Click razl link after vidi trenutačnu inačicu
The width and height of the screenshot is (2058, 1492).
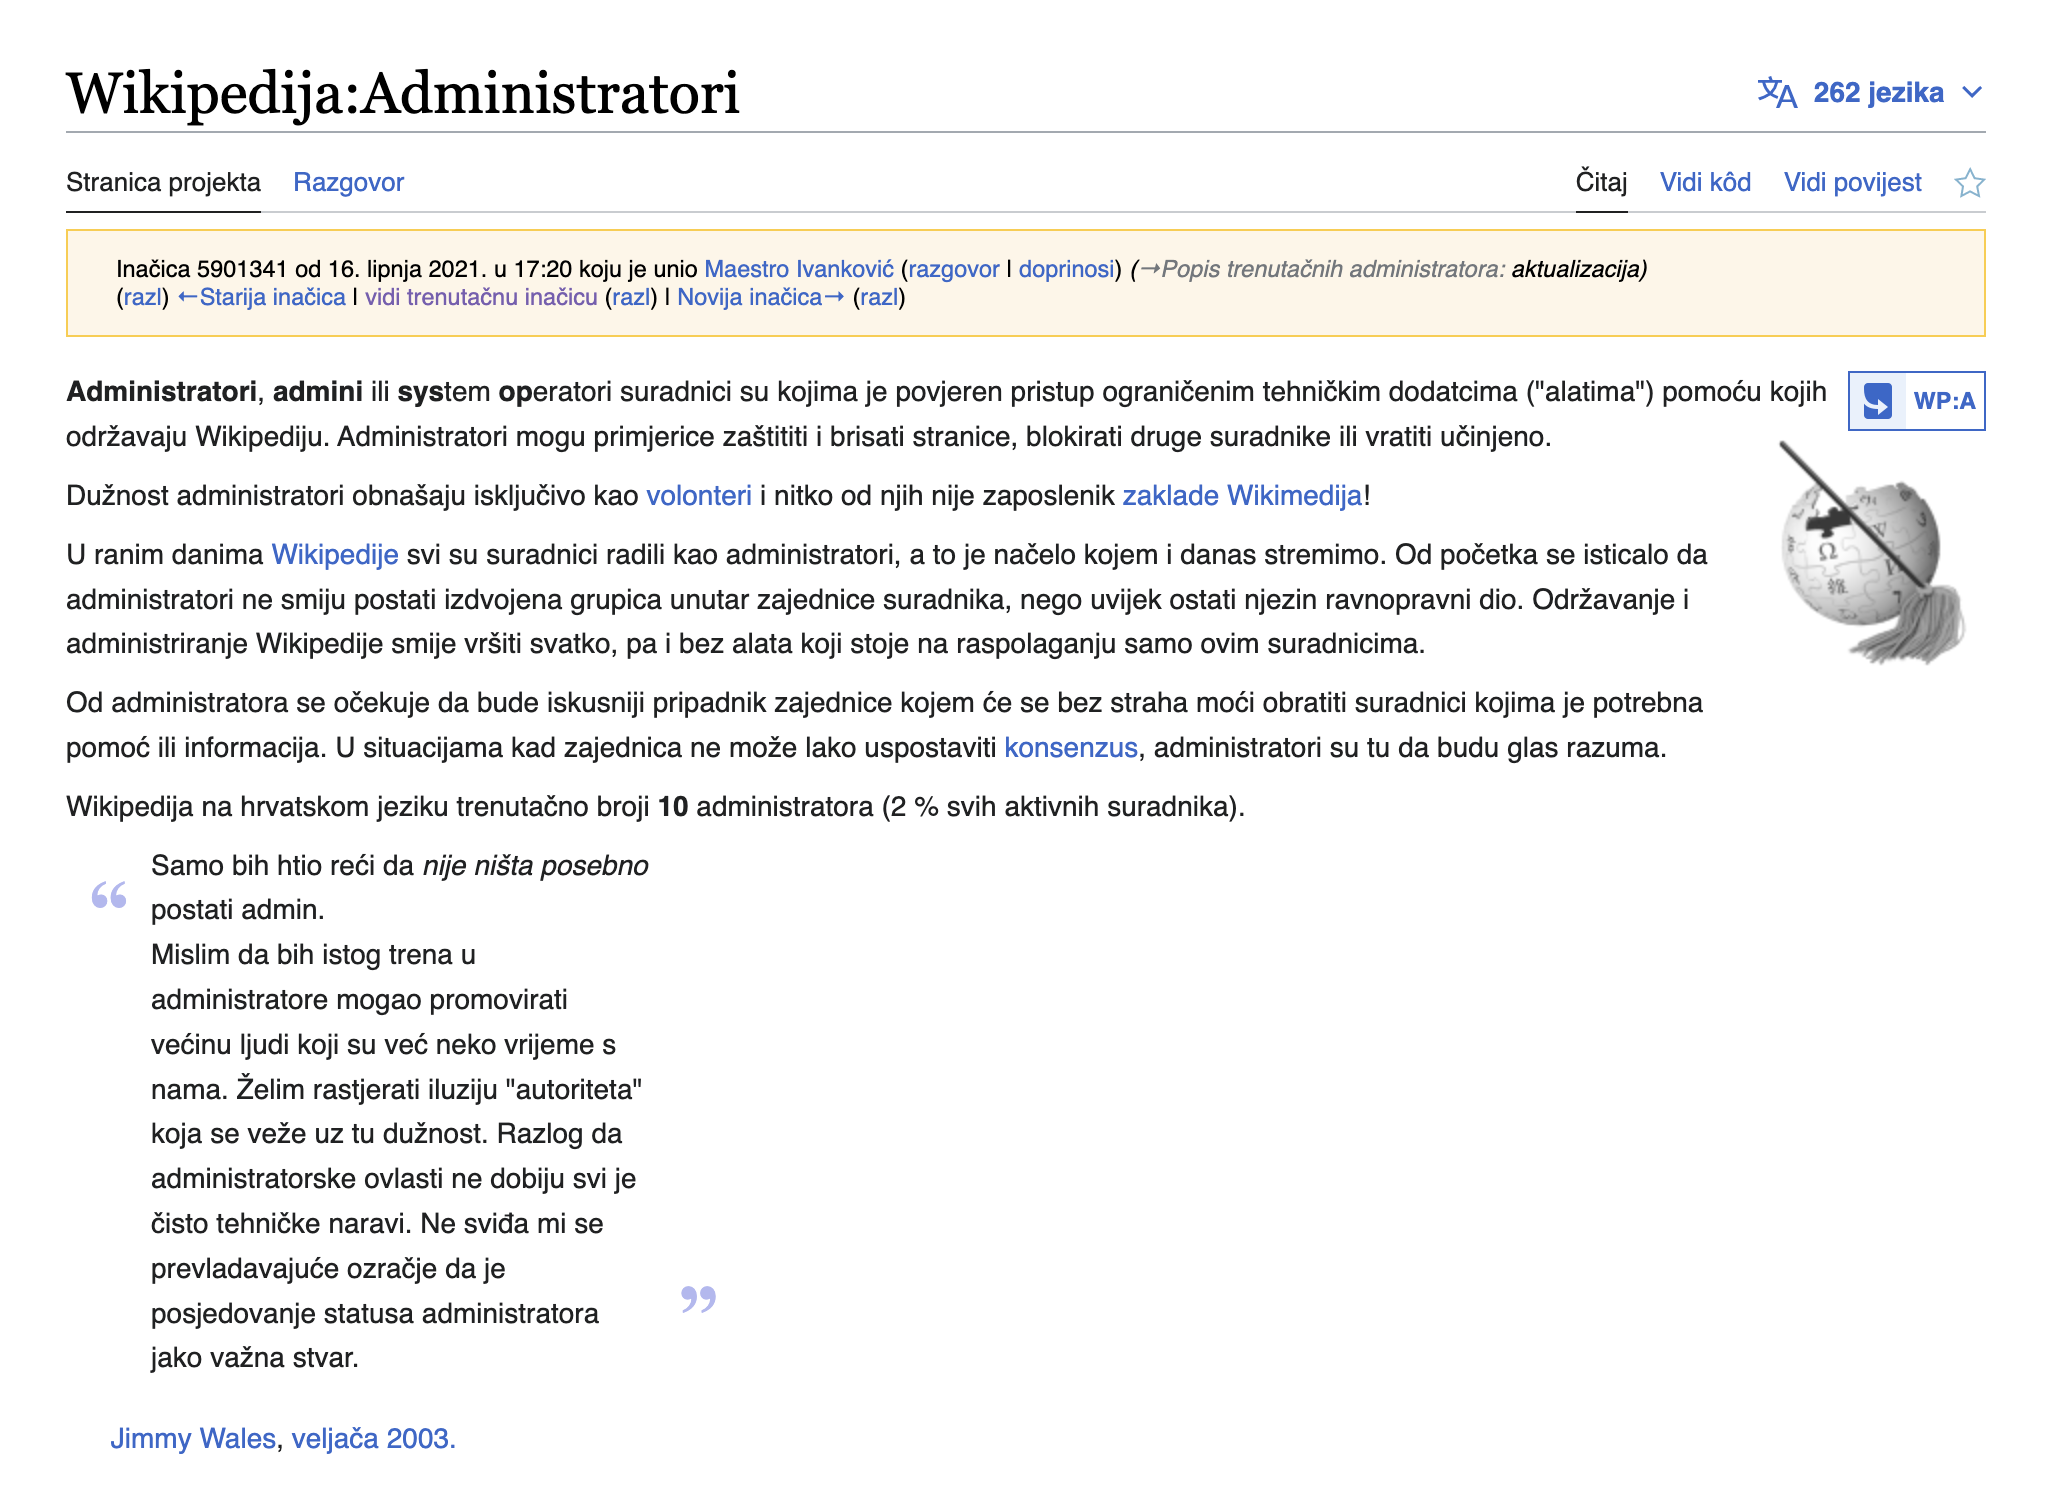[631, 297]
